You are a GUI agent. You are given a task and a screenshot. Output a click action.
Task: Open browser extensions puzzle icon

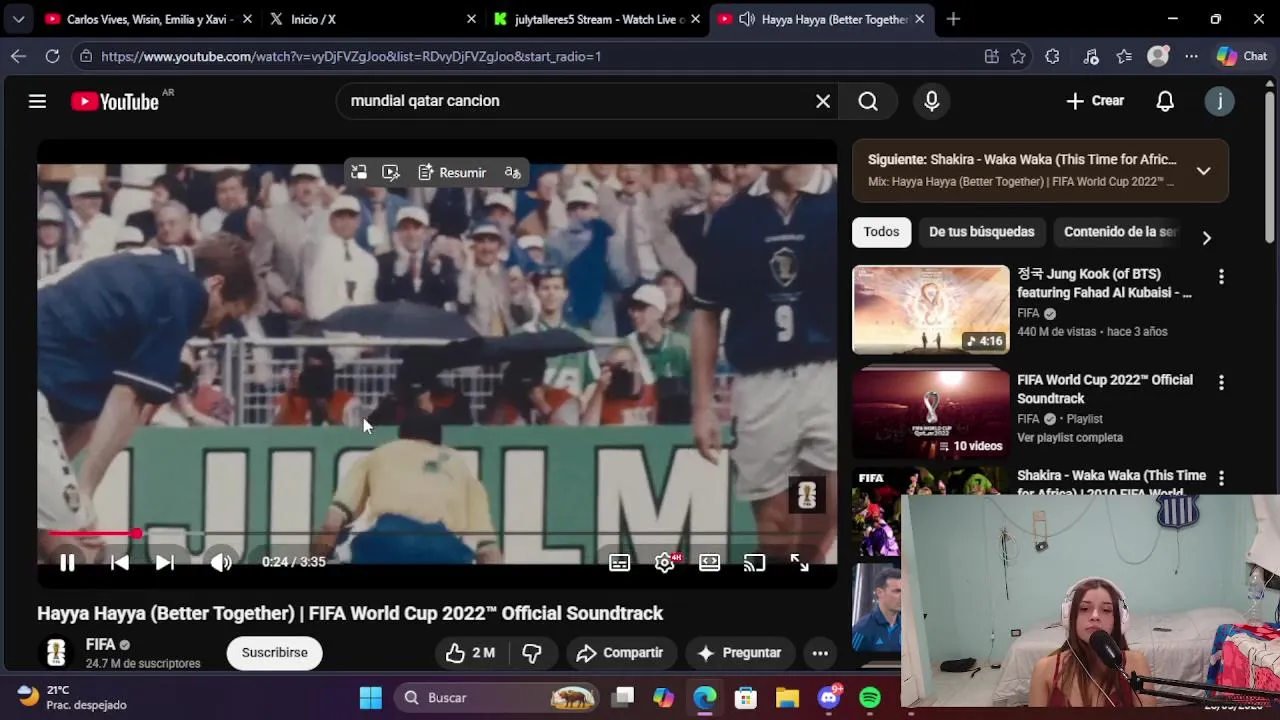pos(1052,57)
